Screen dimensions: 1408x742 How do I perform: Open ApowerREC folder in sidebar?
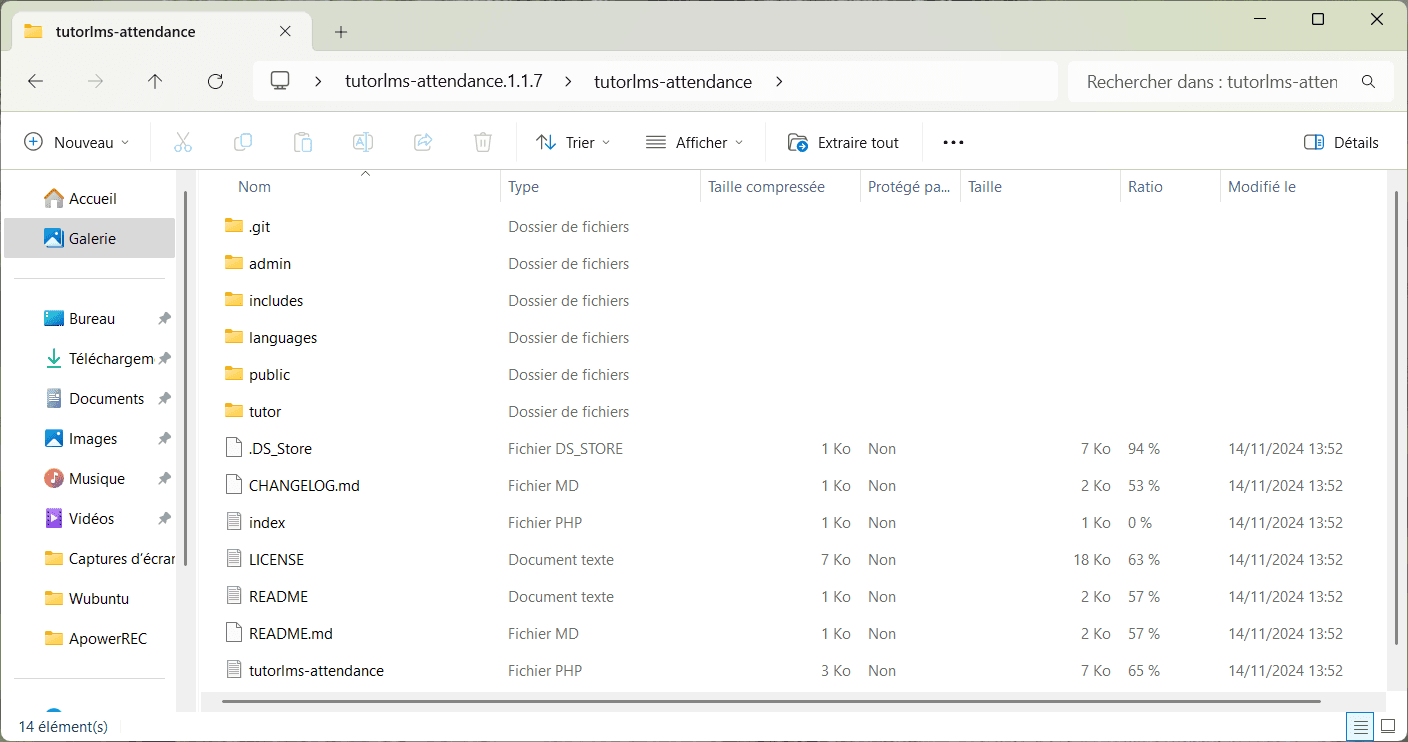coord(90,639)
